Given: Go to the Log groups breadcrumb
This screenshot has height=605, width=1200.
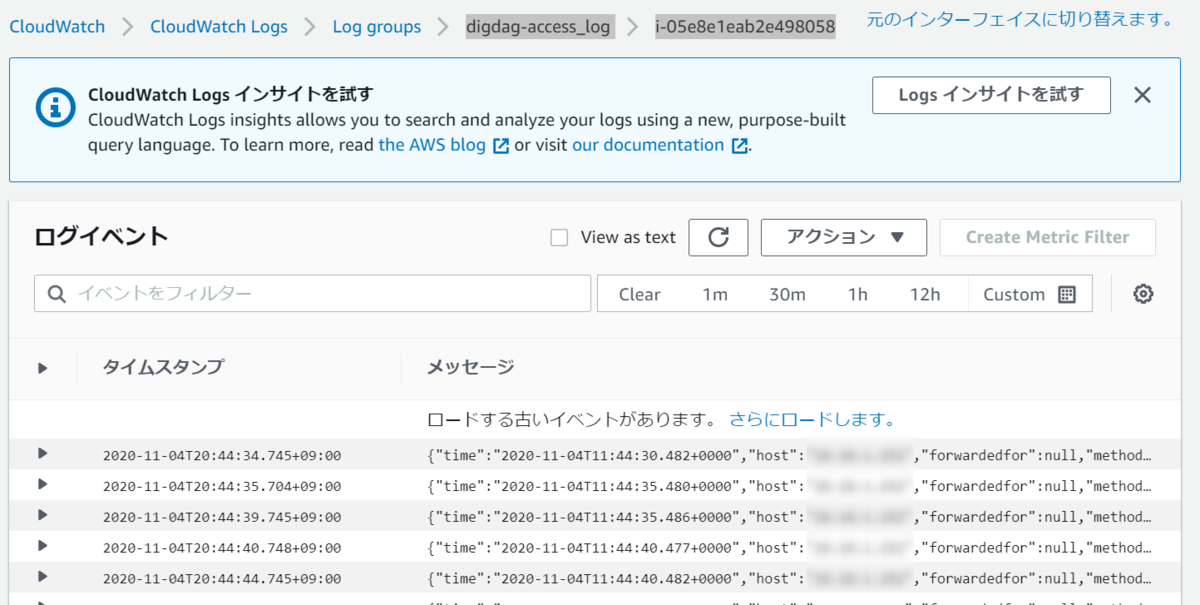Looking at the screenshot, I should [377, 27].
